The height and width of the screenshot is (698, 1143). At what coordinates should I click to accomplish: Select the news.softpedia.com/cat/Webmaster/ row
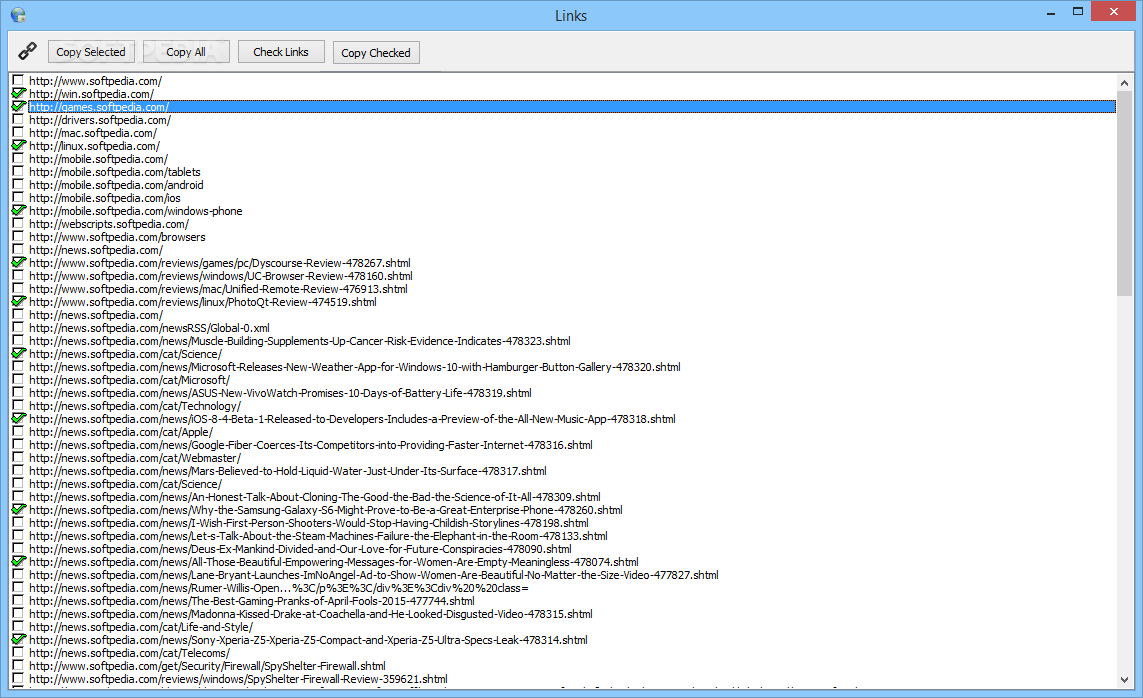pos(135,458)
